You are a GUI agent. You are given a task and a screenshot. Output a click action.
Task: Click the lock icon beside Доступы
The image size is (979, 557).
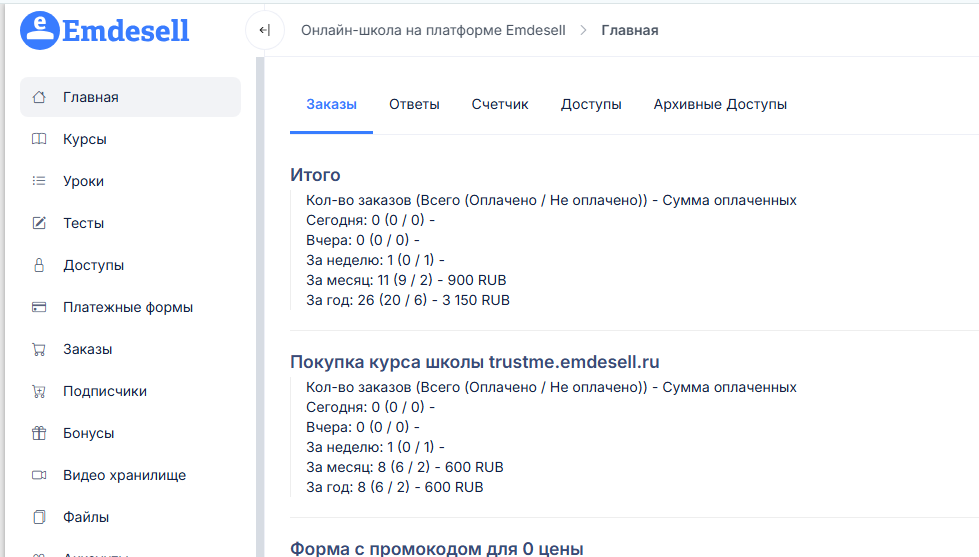39,265
